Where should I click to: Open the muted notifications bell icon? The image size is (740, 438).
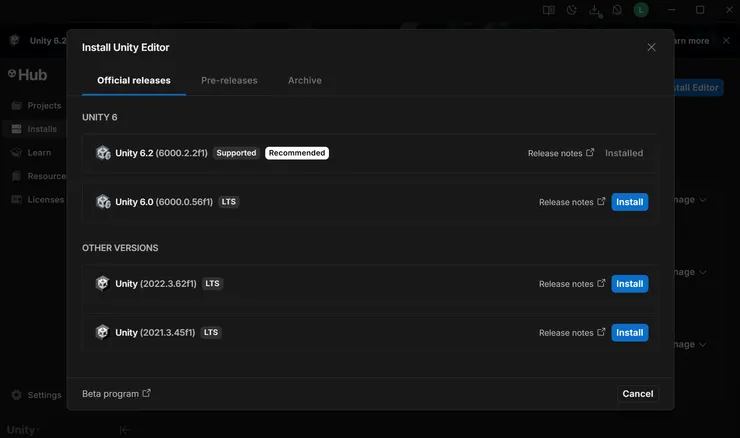[x=617, y=10]
